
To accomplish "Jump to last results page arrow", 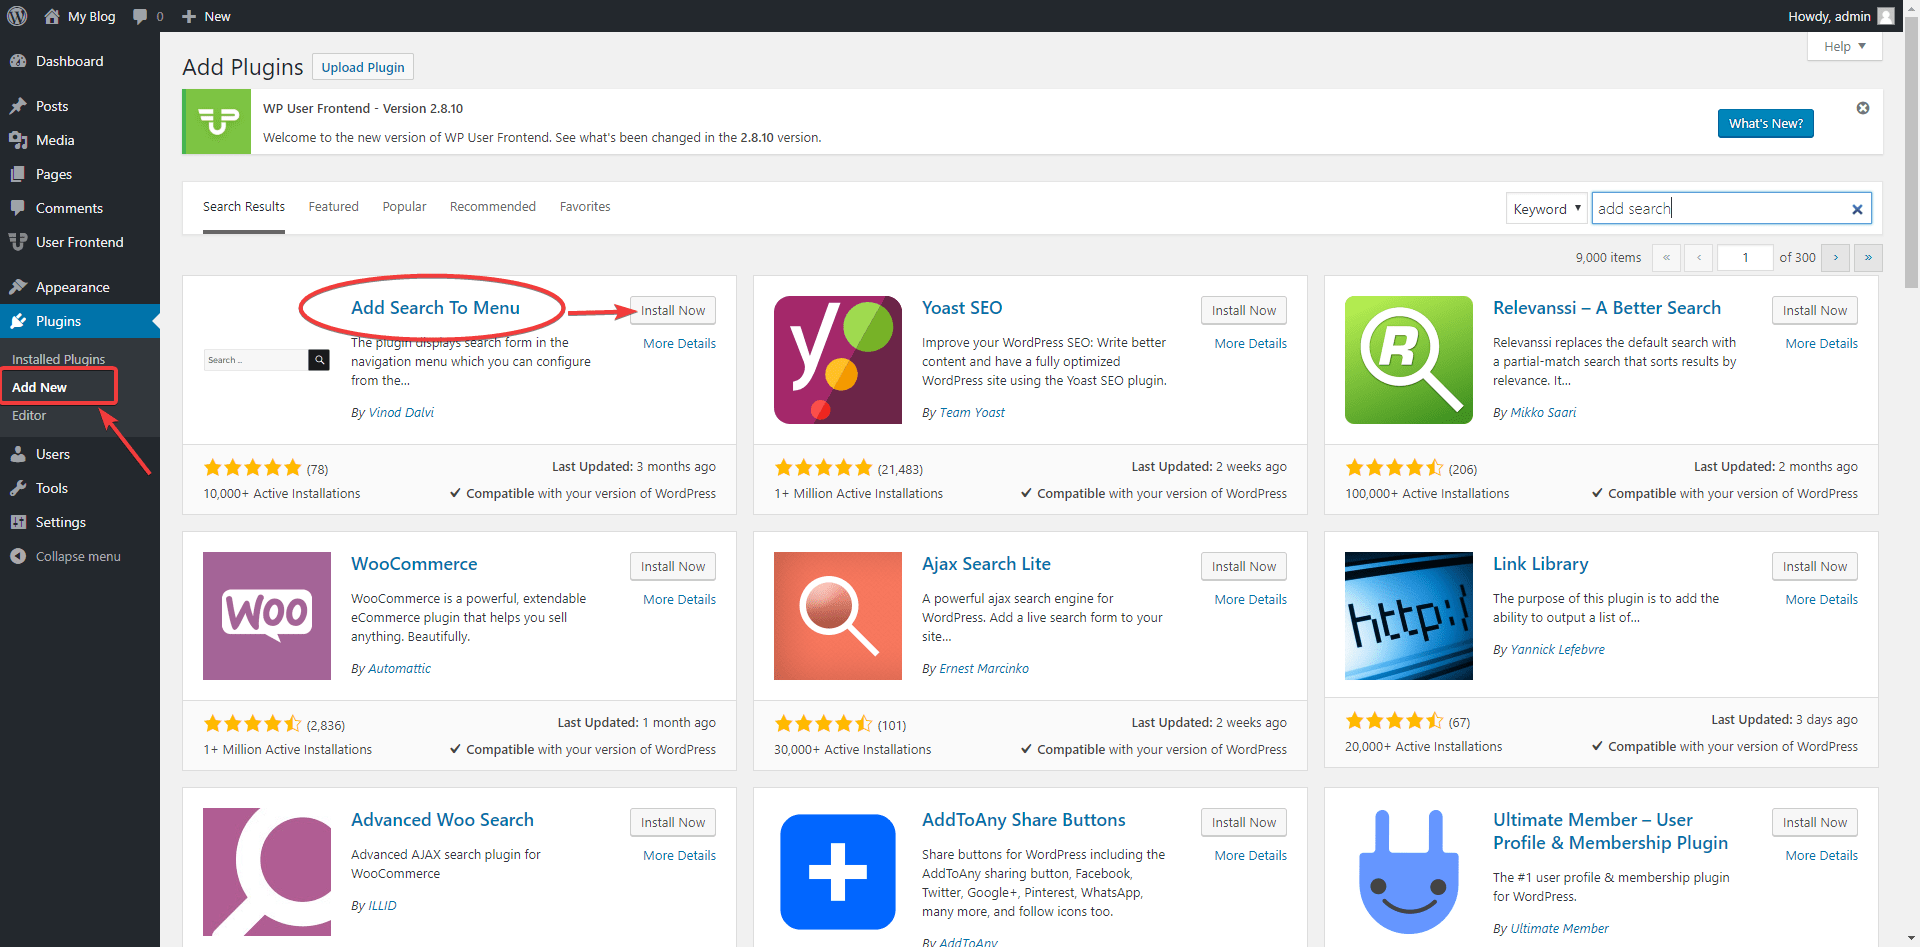I will click(x=1868, y=257).
